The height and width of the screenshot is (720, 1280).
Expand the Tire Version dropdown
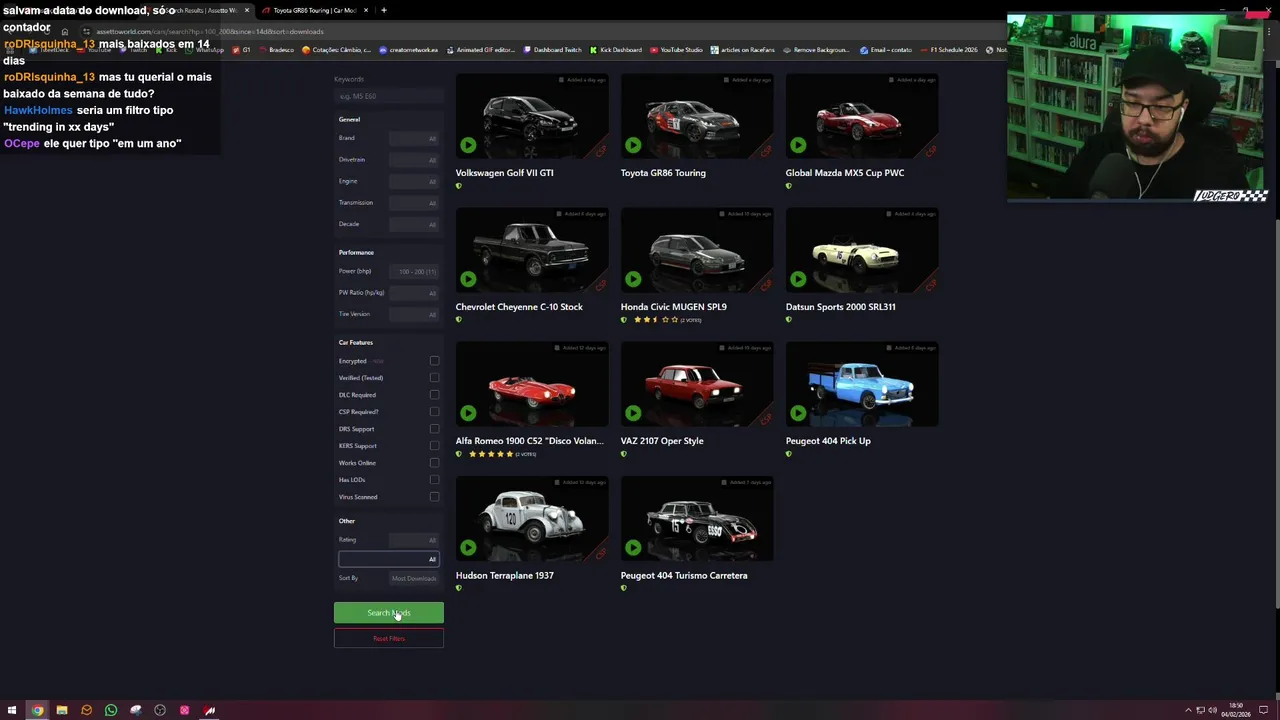click(414, 314)
